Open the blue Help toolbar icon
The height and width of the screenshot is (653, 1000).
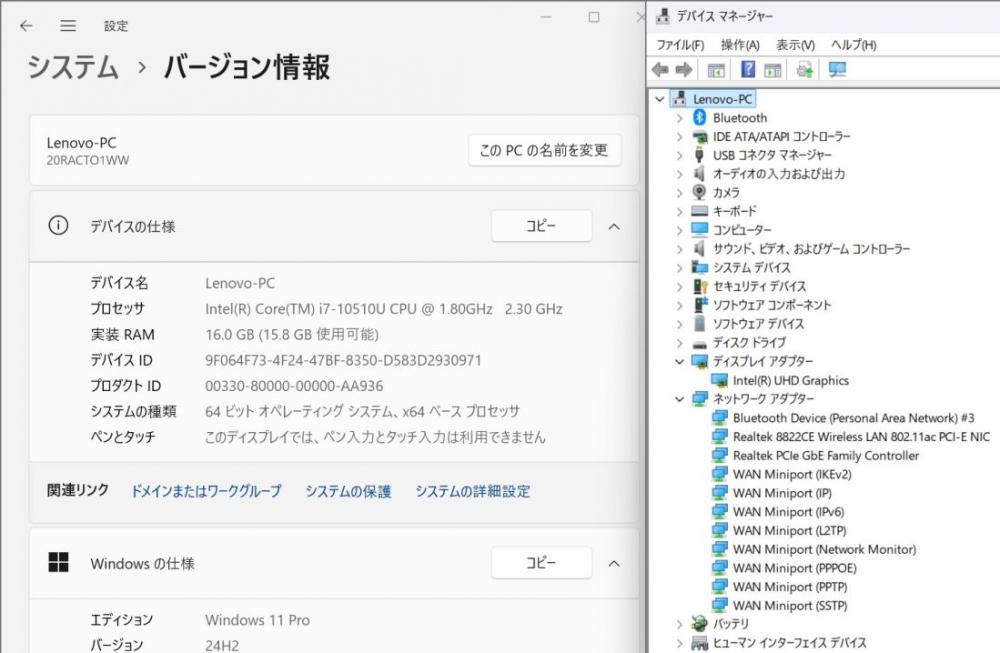(x=747, y=69)
